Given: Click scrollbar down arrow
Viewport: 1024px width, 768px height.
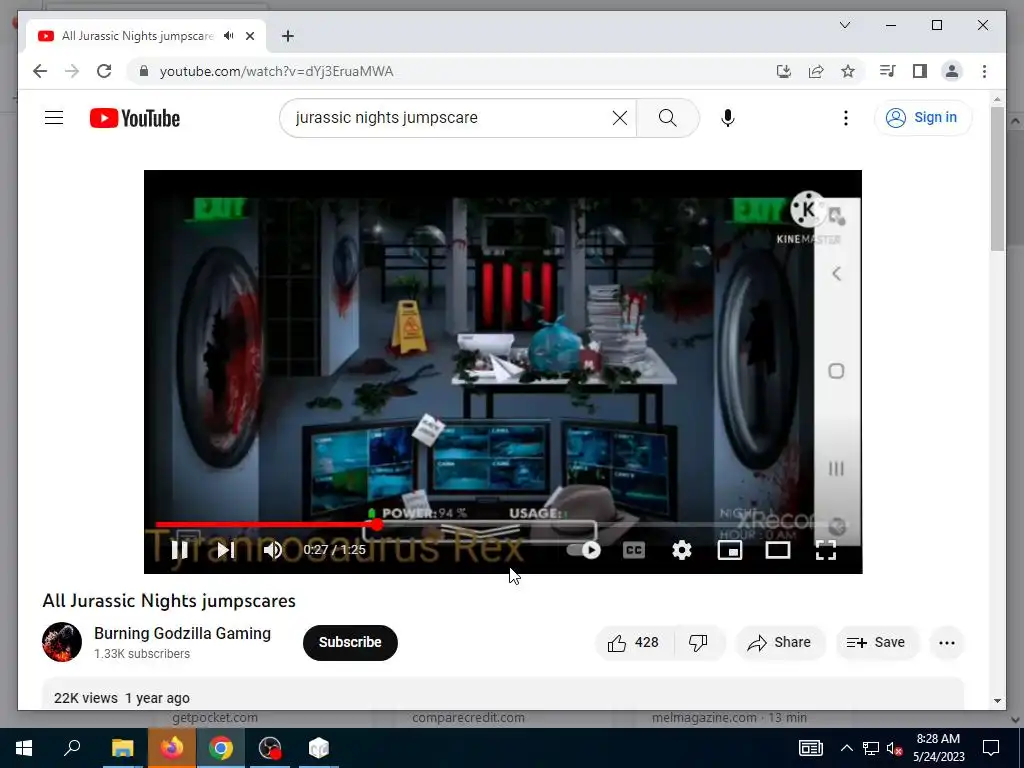Looking at the screenshot, I should [x=997, y=701].
